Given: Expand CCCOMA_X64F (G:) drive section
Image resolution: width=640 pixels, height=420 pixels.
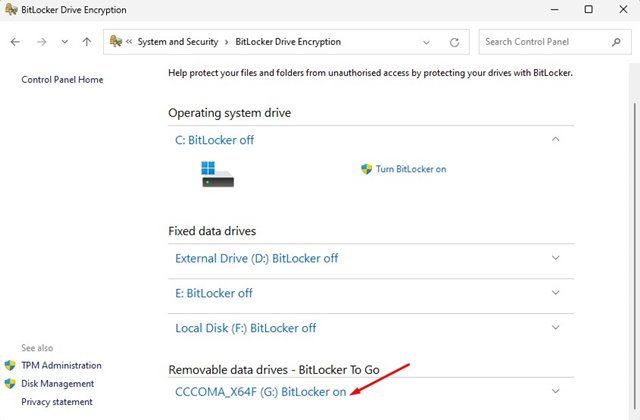Looking at the screenshot, I should [x=556, y=392].
